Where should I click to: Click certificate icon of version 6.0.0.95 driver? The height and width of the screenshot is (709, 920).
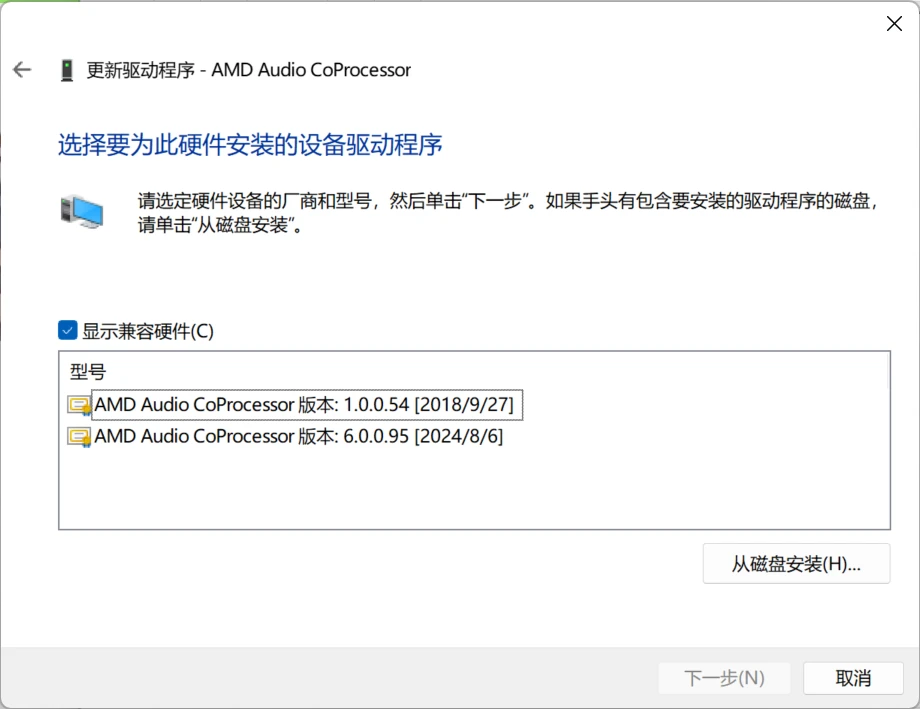(79, 437)
